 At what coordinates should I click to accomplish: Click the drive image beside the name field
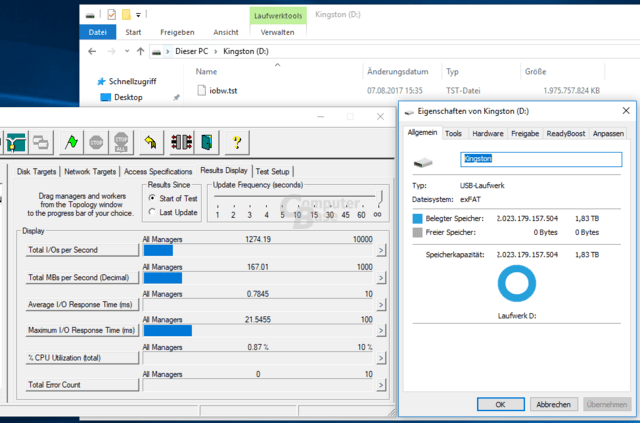pyautogui.click(x=423, y=163)
